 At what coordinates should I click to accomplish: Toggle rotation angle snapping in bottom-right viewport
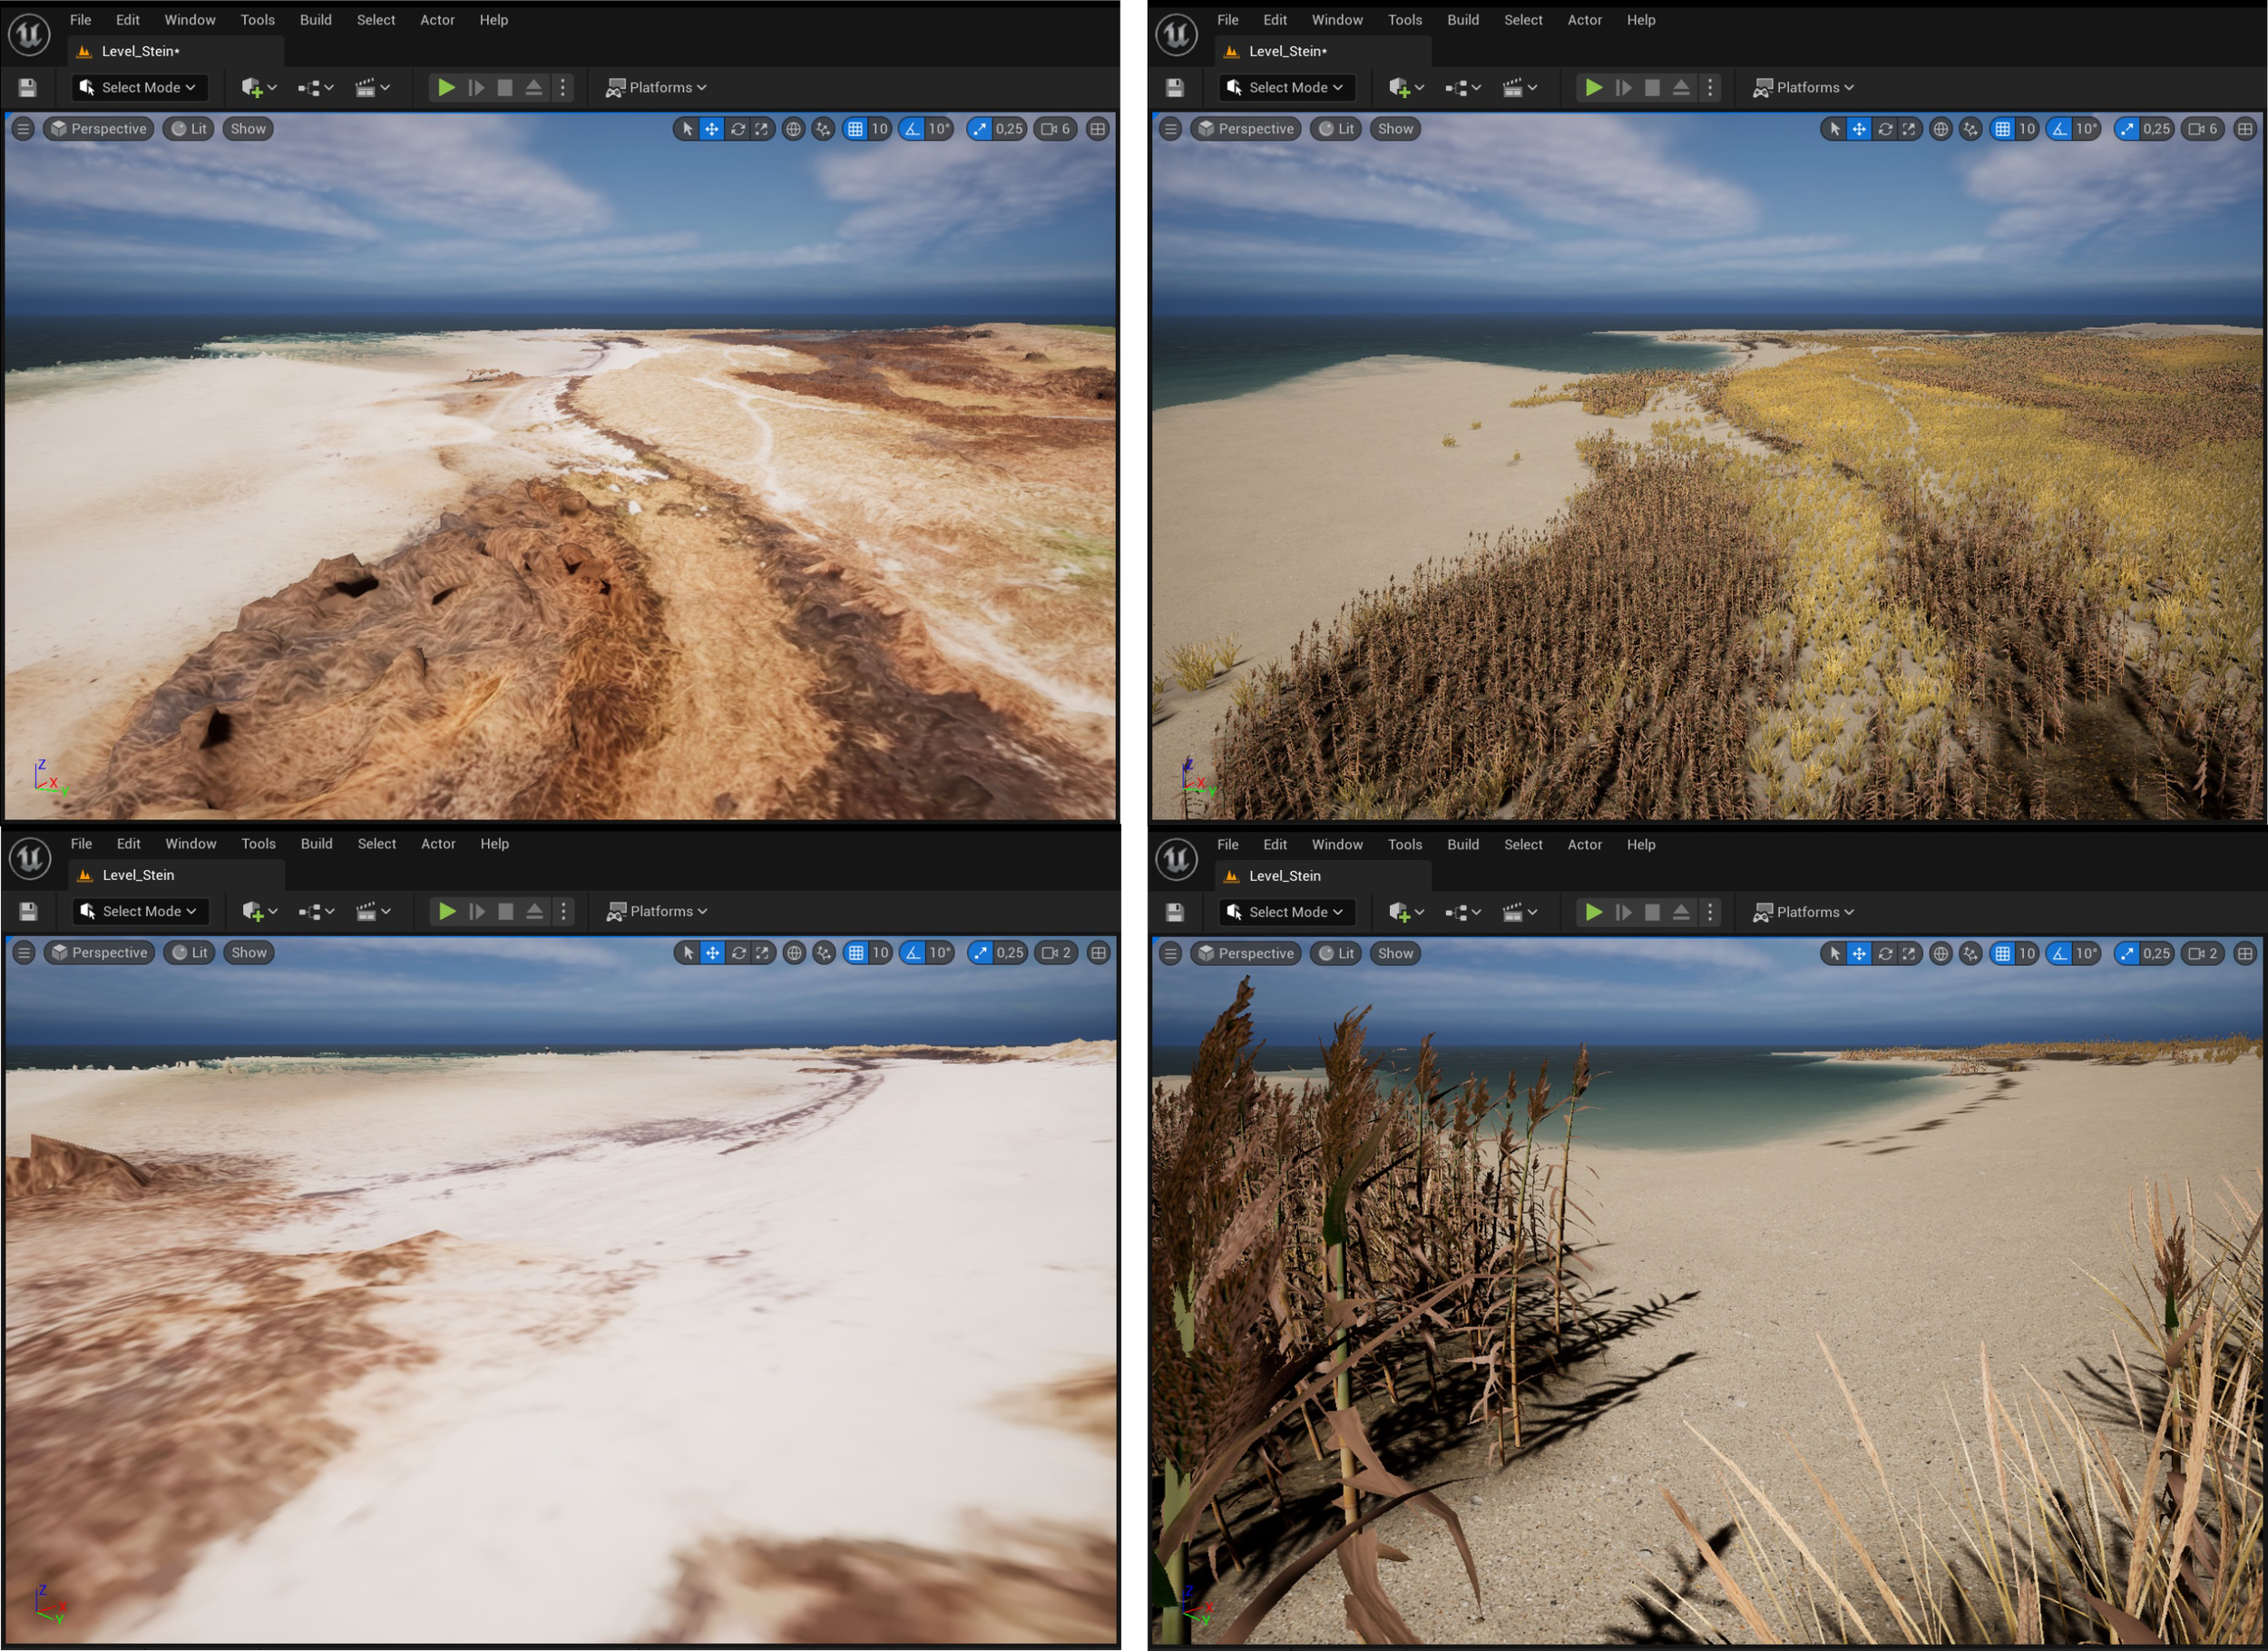pos(2060,954)
